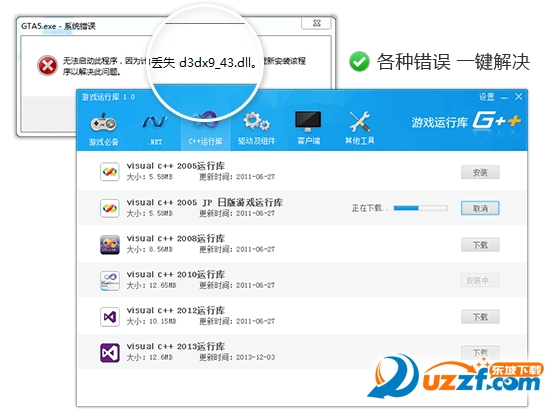Click the visual c++ 2013运行库 icon

click(110, 353)
